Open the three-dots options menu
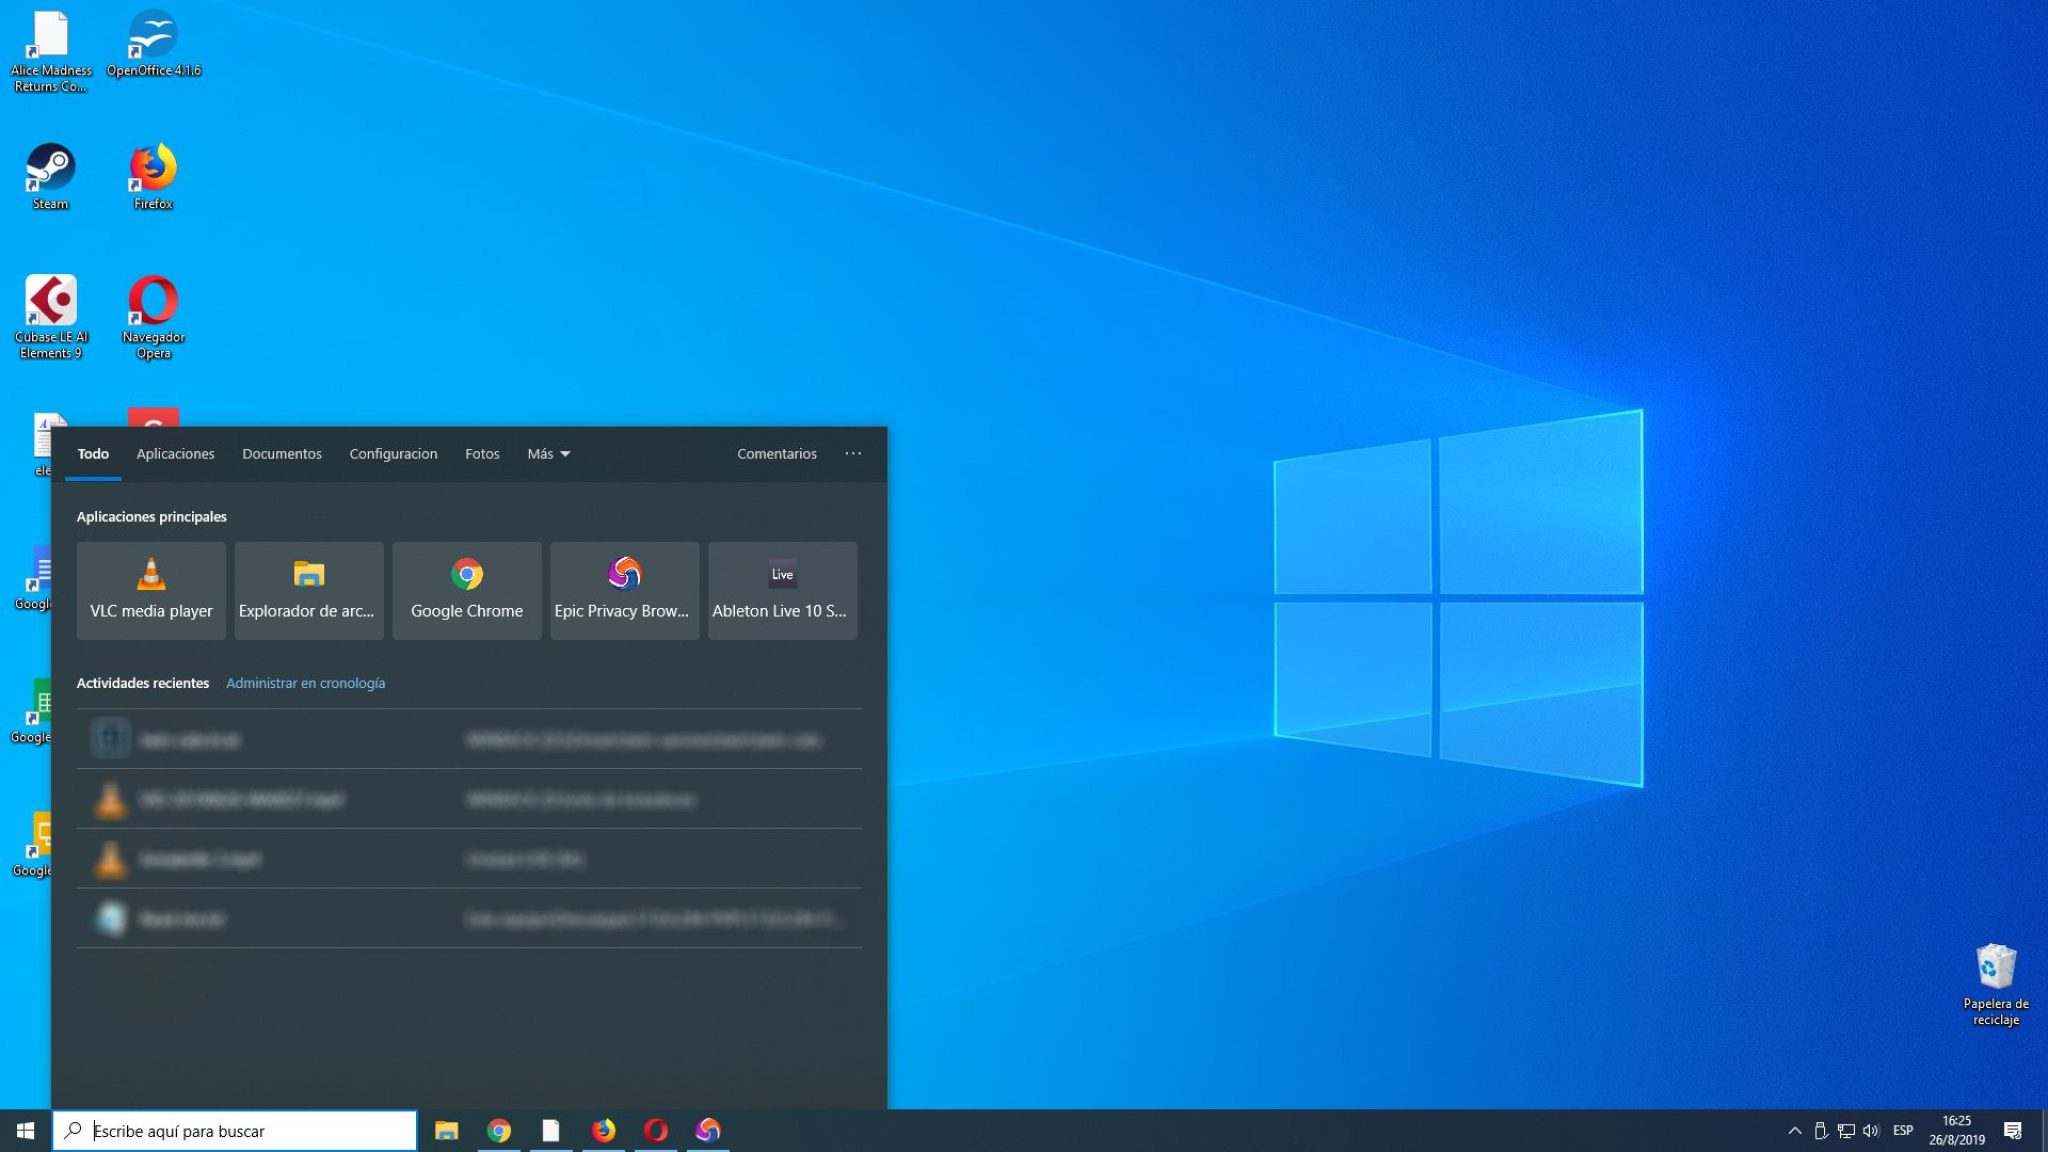The image size is (2048, 1152). point(852,454)
